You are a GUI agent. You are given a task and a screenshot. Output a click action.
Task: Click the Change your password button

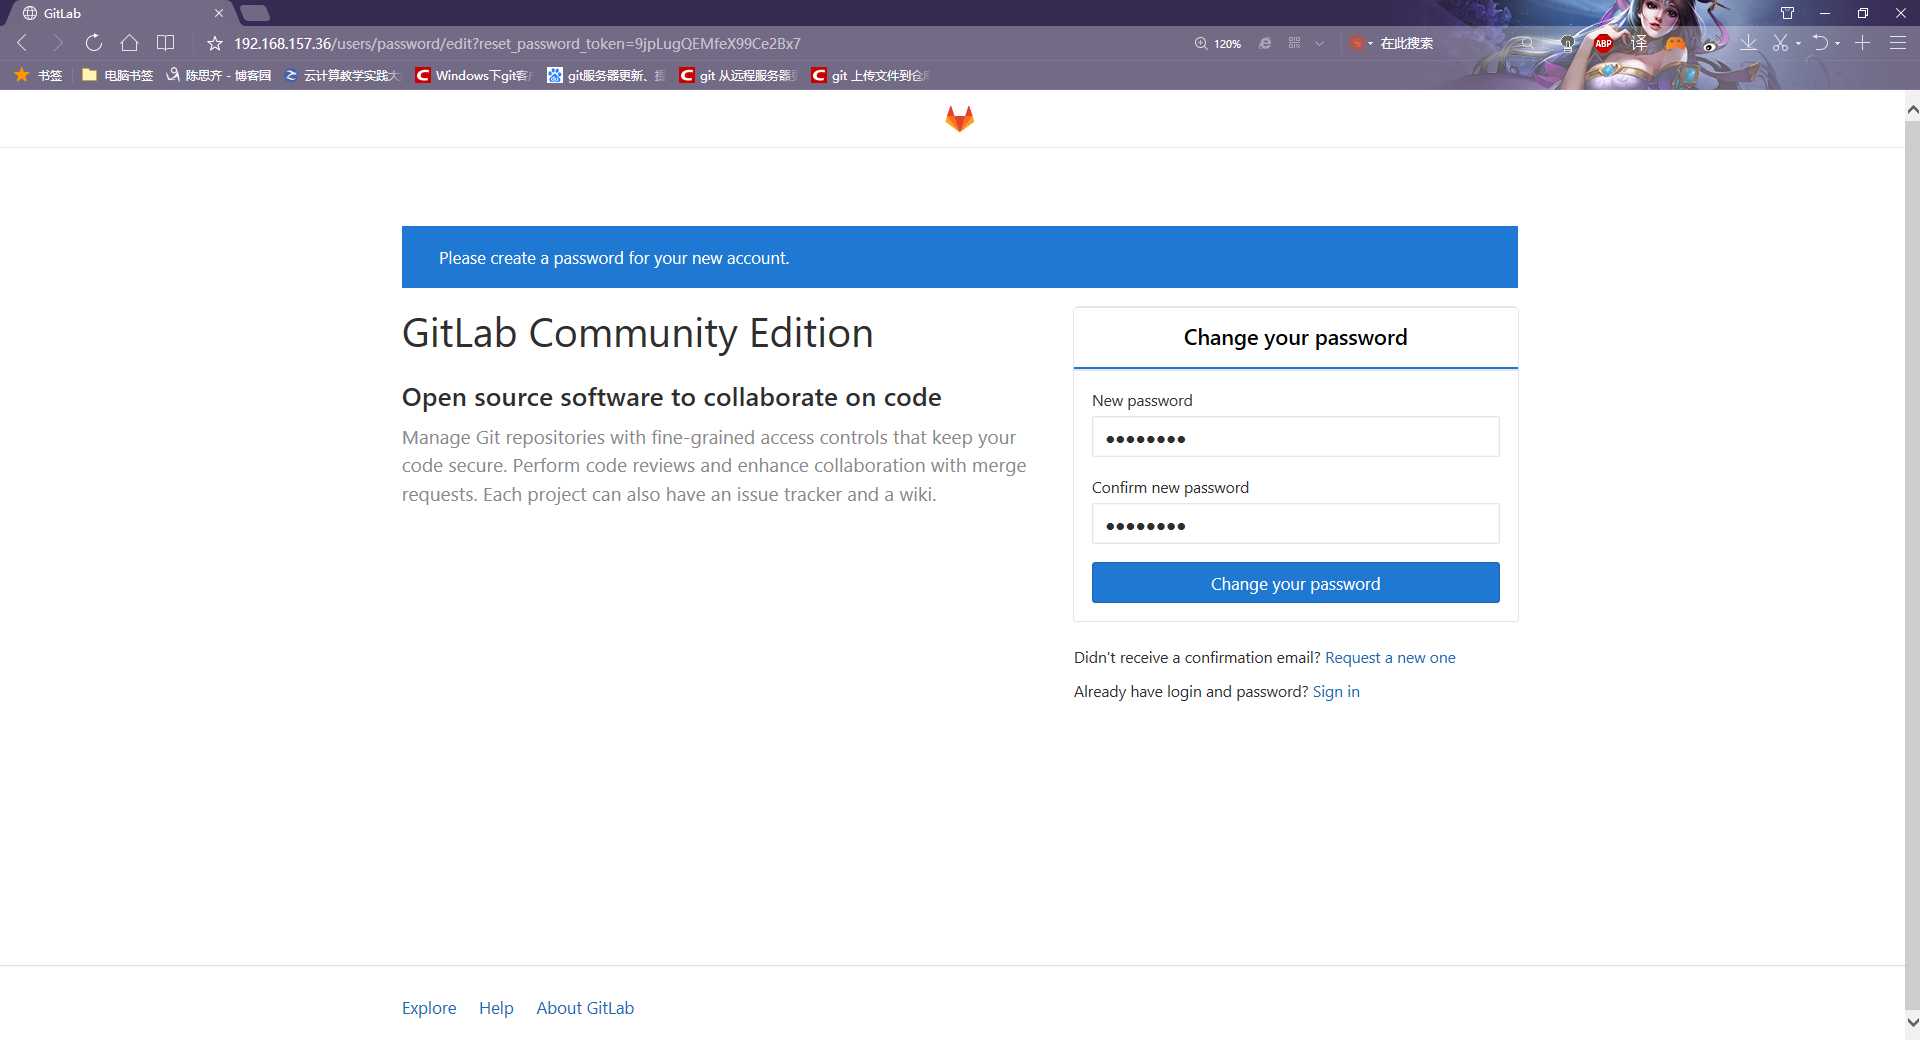(1295, 583)
